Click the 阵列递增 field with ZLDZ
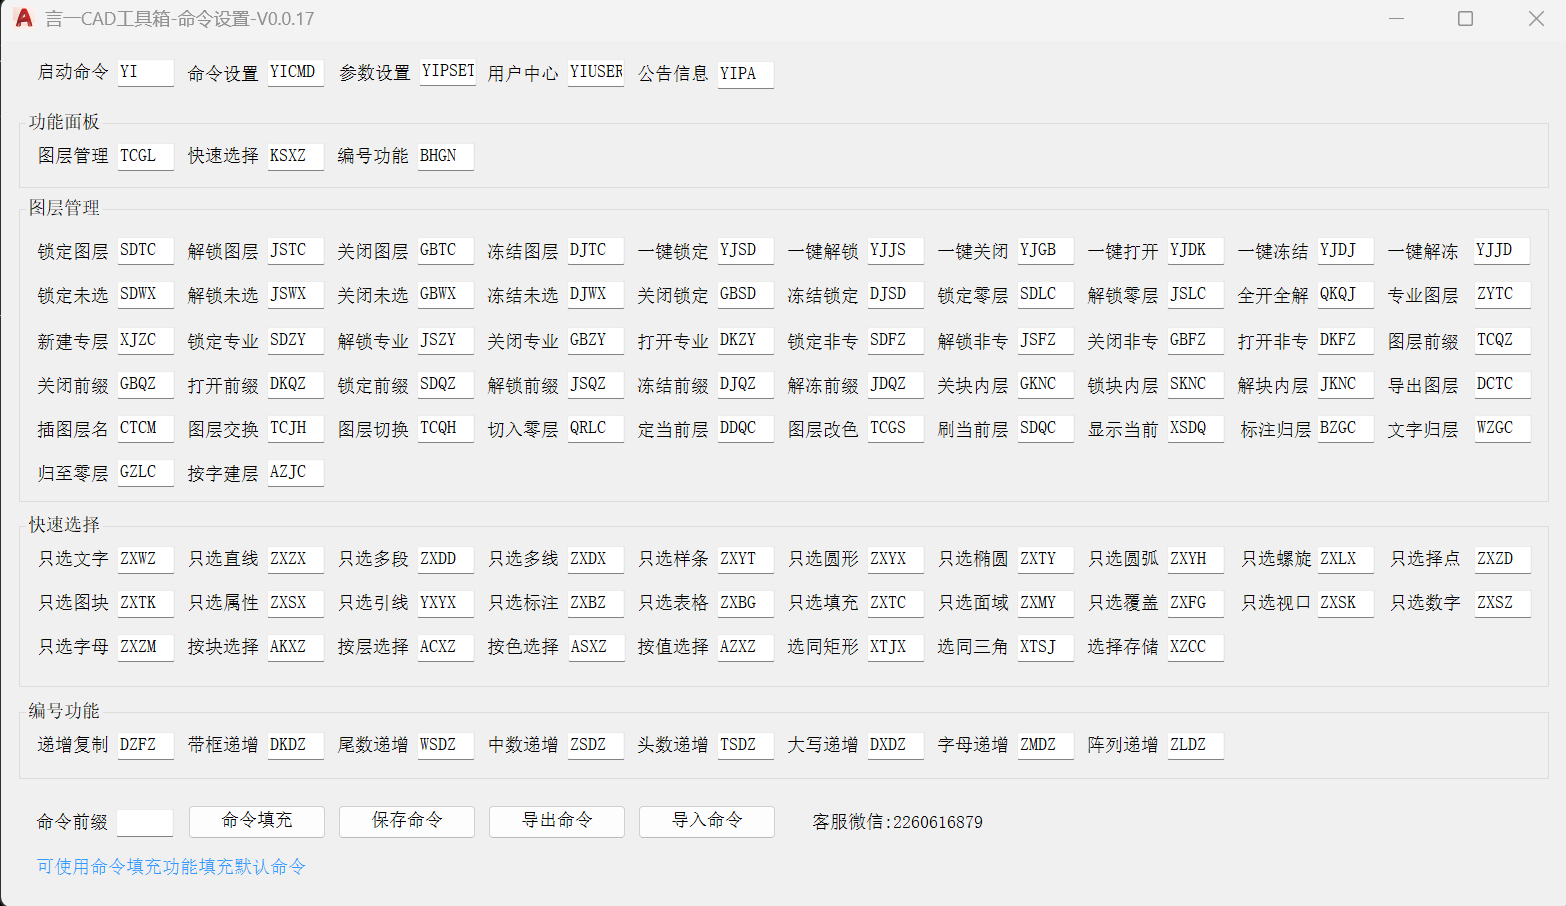This screenshot has height=906, width=1566. 1195,745
